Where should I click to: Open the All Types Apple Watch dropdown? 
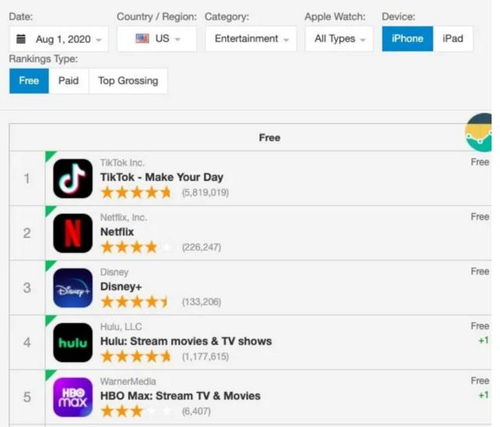(339, 39)
